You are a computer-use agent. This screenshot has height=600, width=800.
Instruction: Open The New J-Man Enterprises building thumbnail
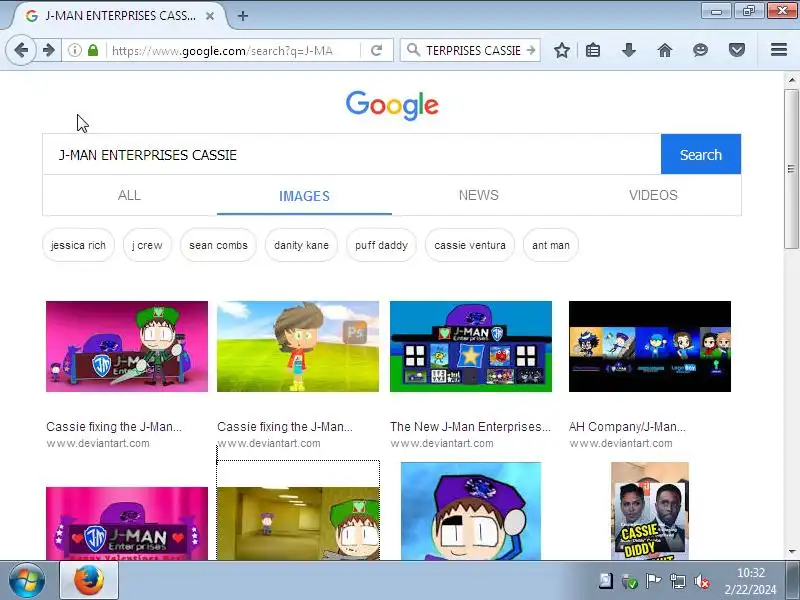471,346
